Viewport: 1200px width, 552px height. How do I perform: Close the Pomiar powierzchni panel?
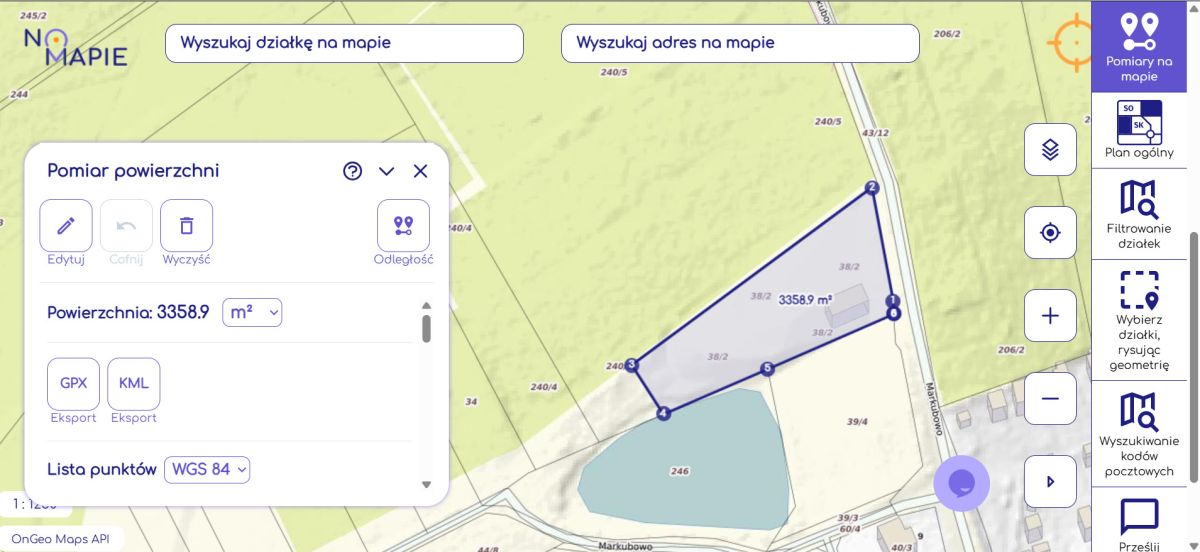[420, 171]
